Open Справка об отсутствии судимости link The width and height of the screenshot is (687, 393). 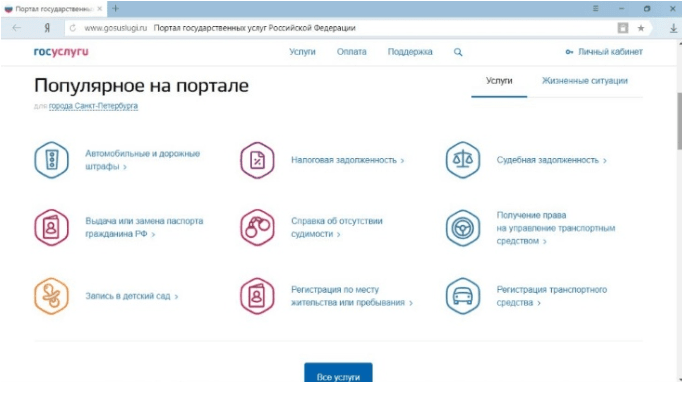tap(336, 227)
